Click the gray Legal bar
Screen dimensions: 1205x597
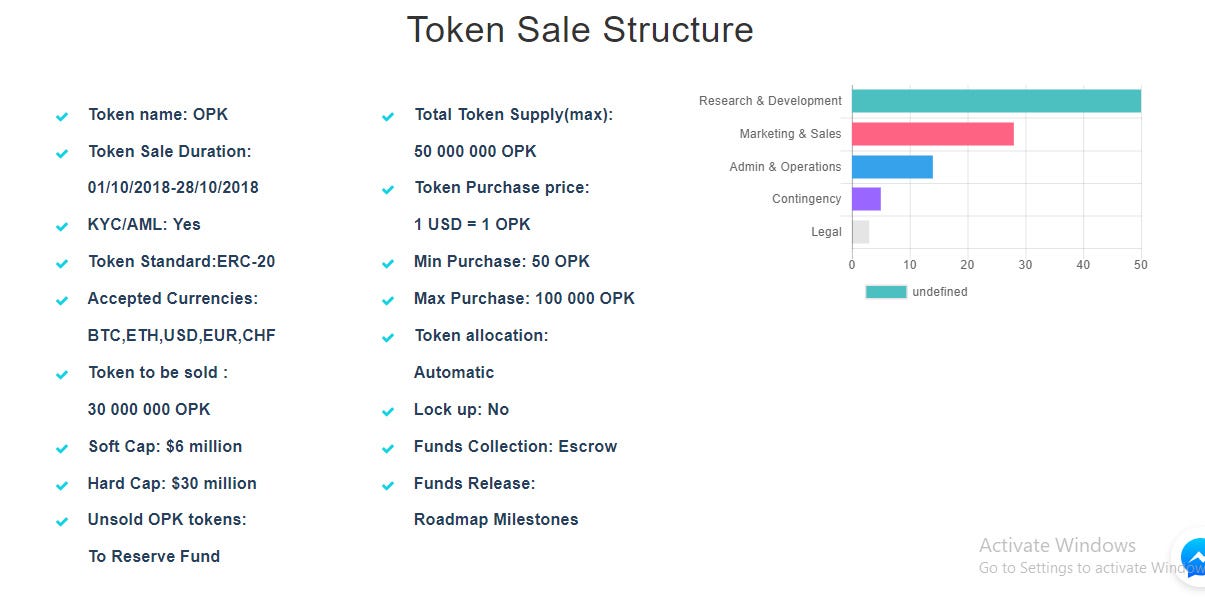(x=860, y=232)
